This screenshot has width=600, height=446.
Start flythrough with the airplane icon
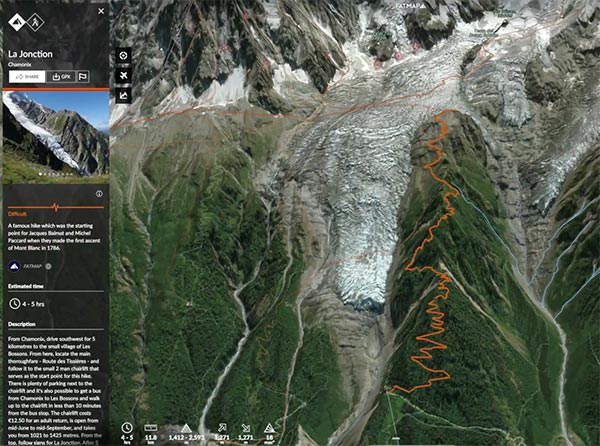click(123, 75)
